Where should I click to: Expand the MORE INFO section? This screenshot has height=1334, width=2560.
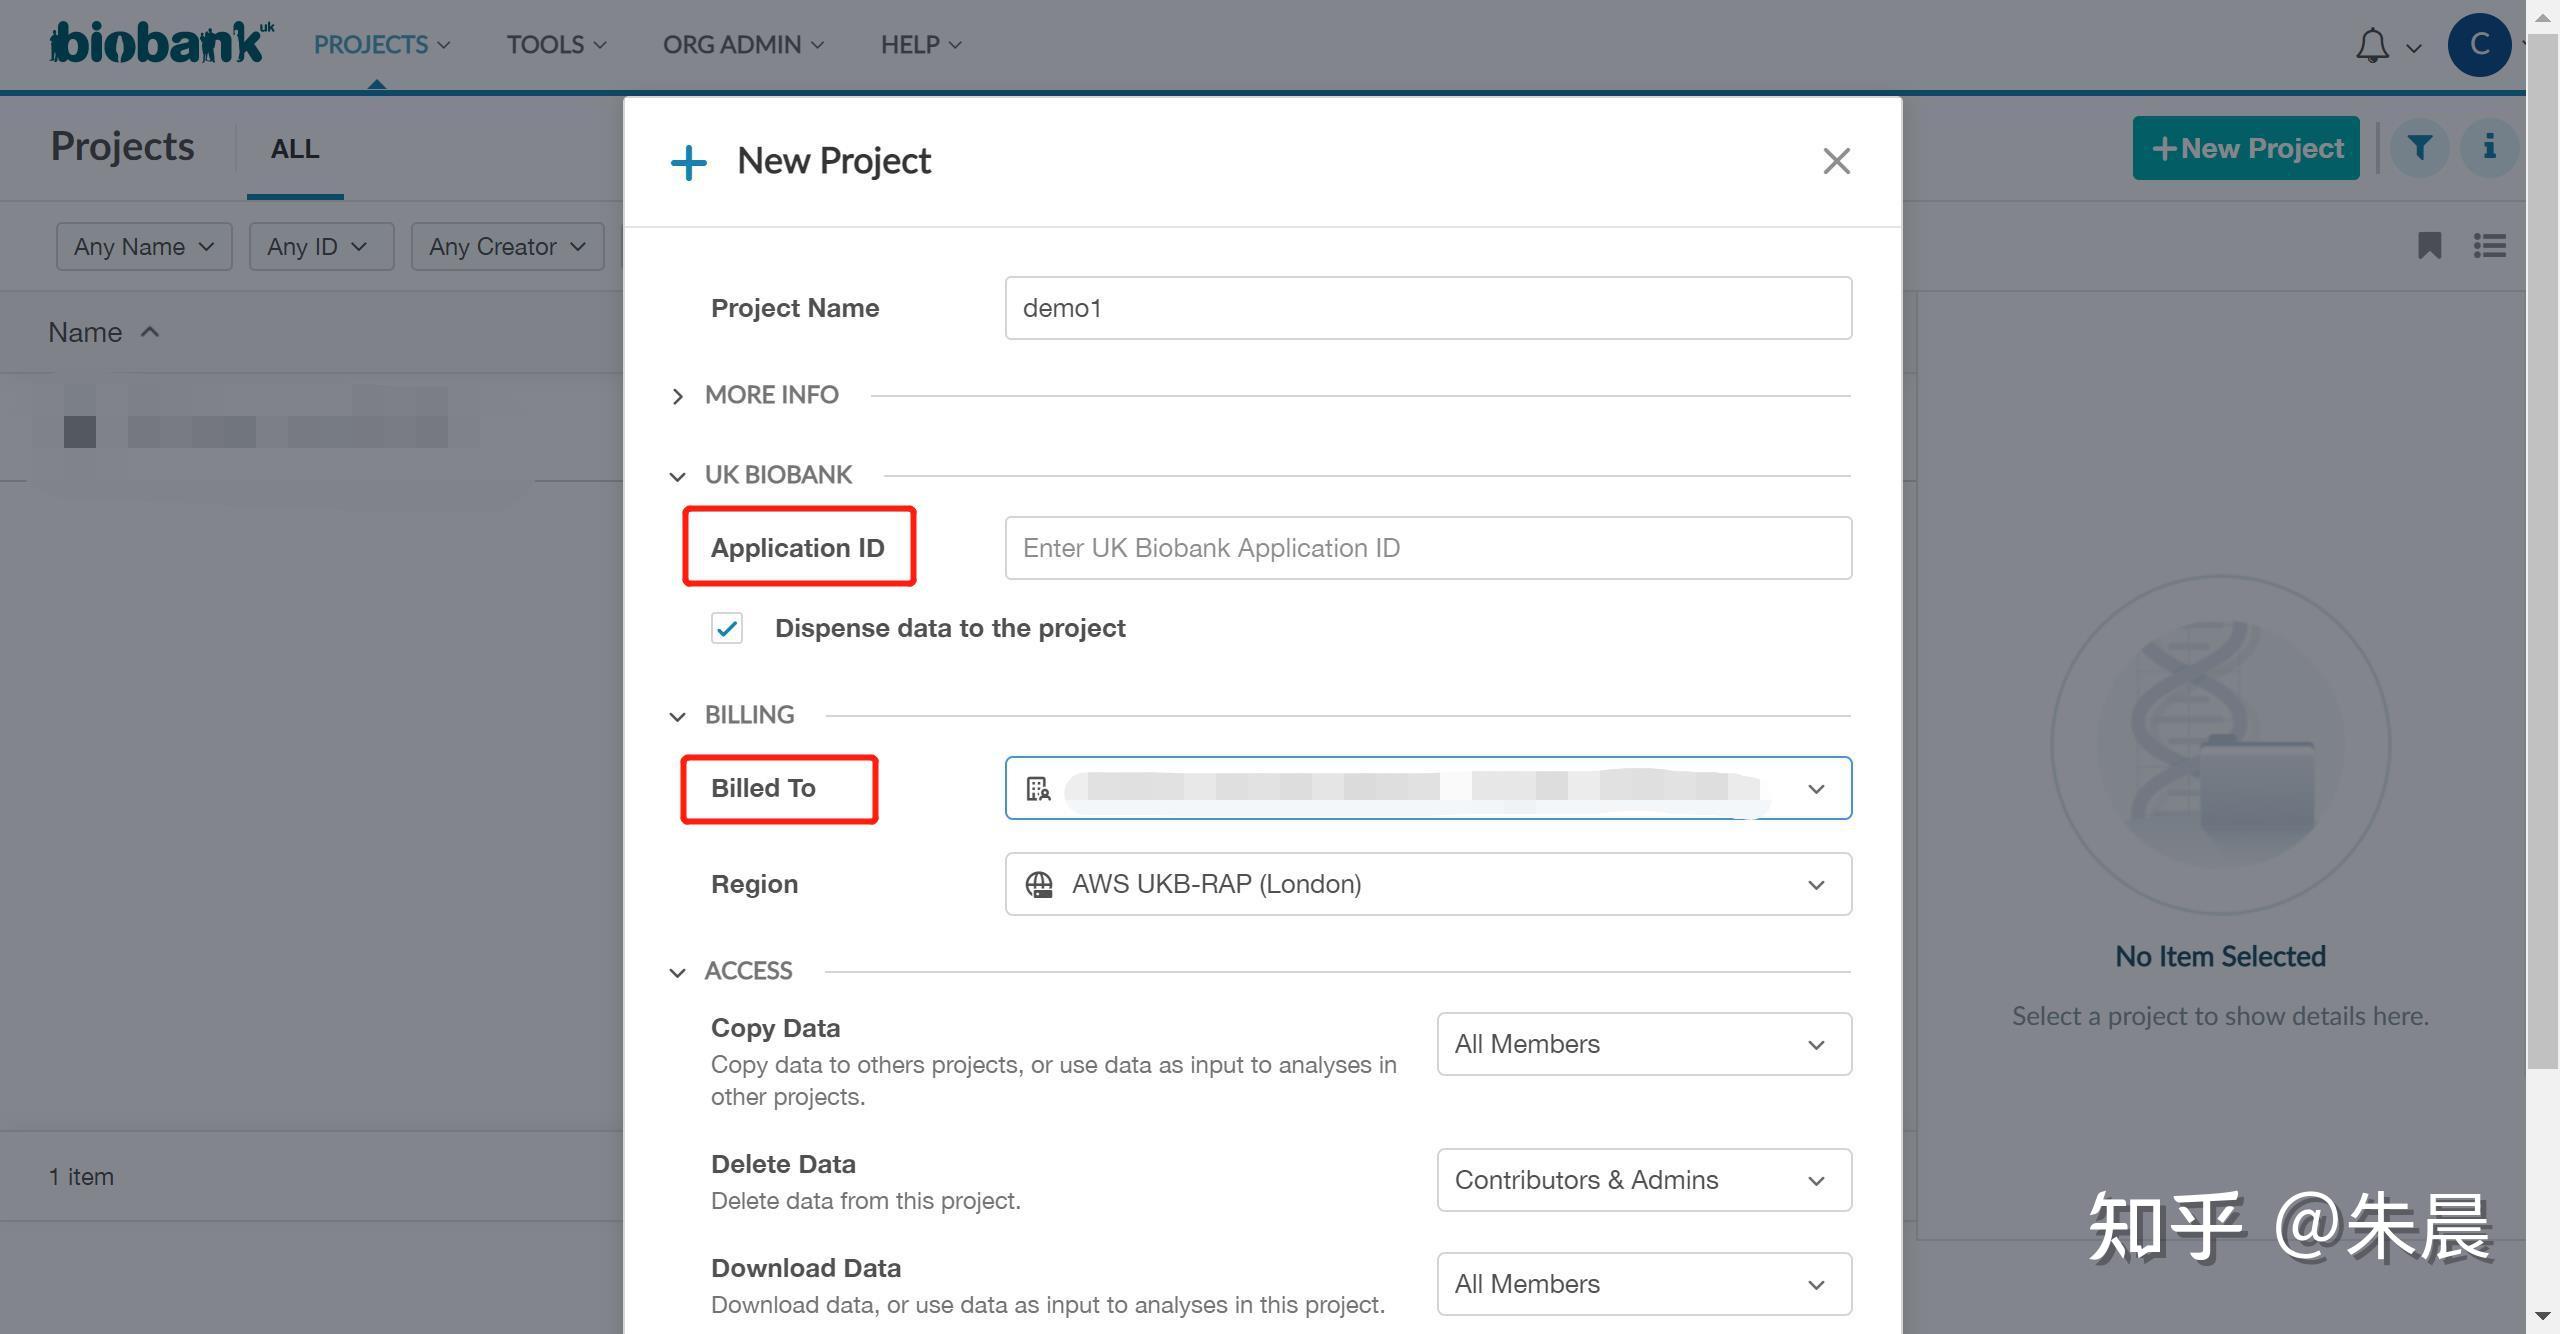point(678,396)
